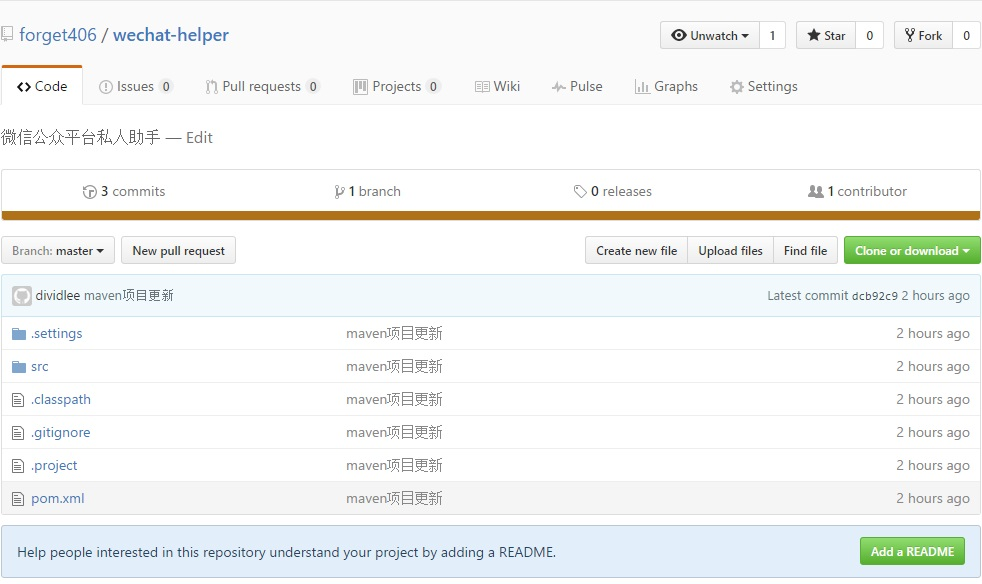Open the Pull requests tab

262,86
